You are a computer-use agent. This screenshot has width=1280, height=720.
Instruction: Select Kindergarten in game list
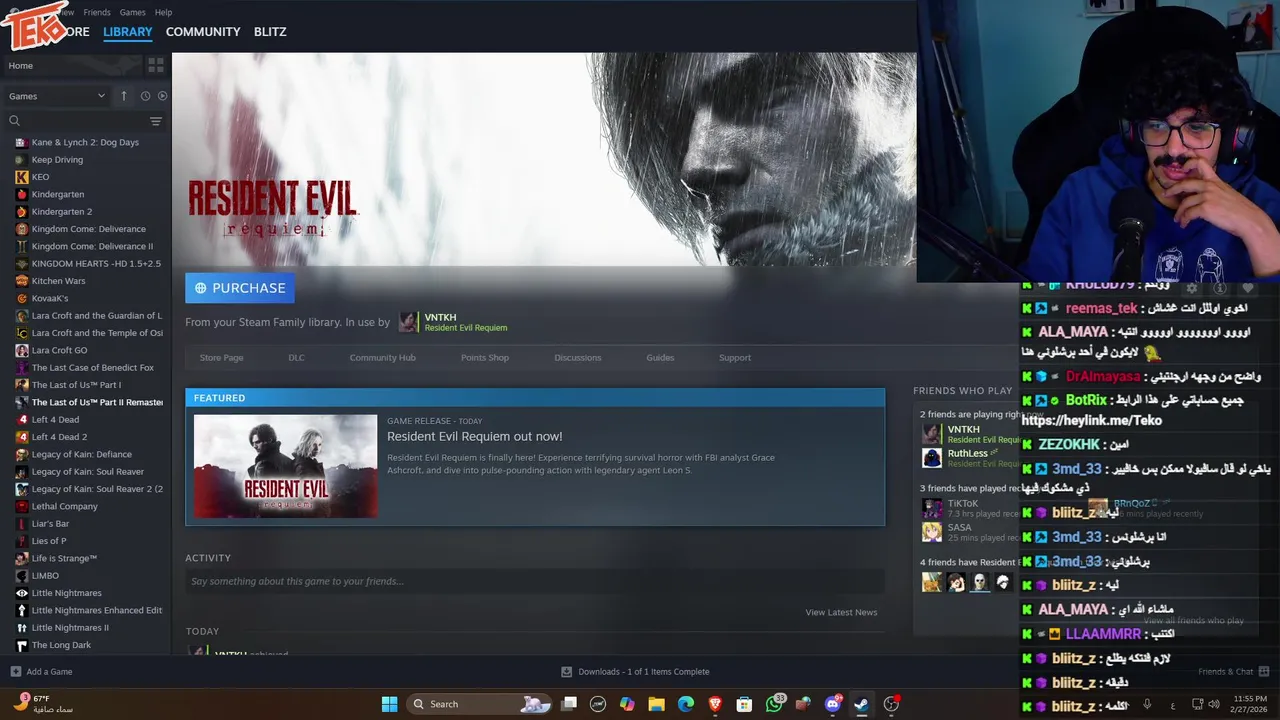point(58,194)
